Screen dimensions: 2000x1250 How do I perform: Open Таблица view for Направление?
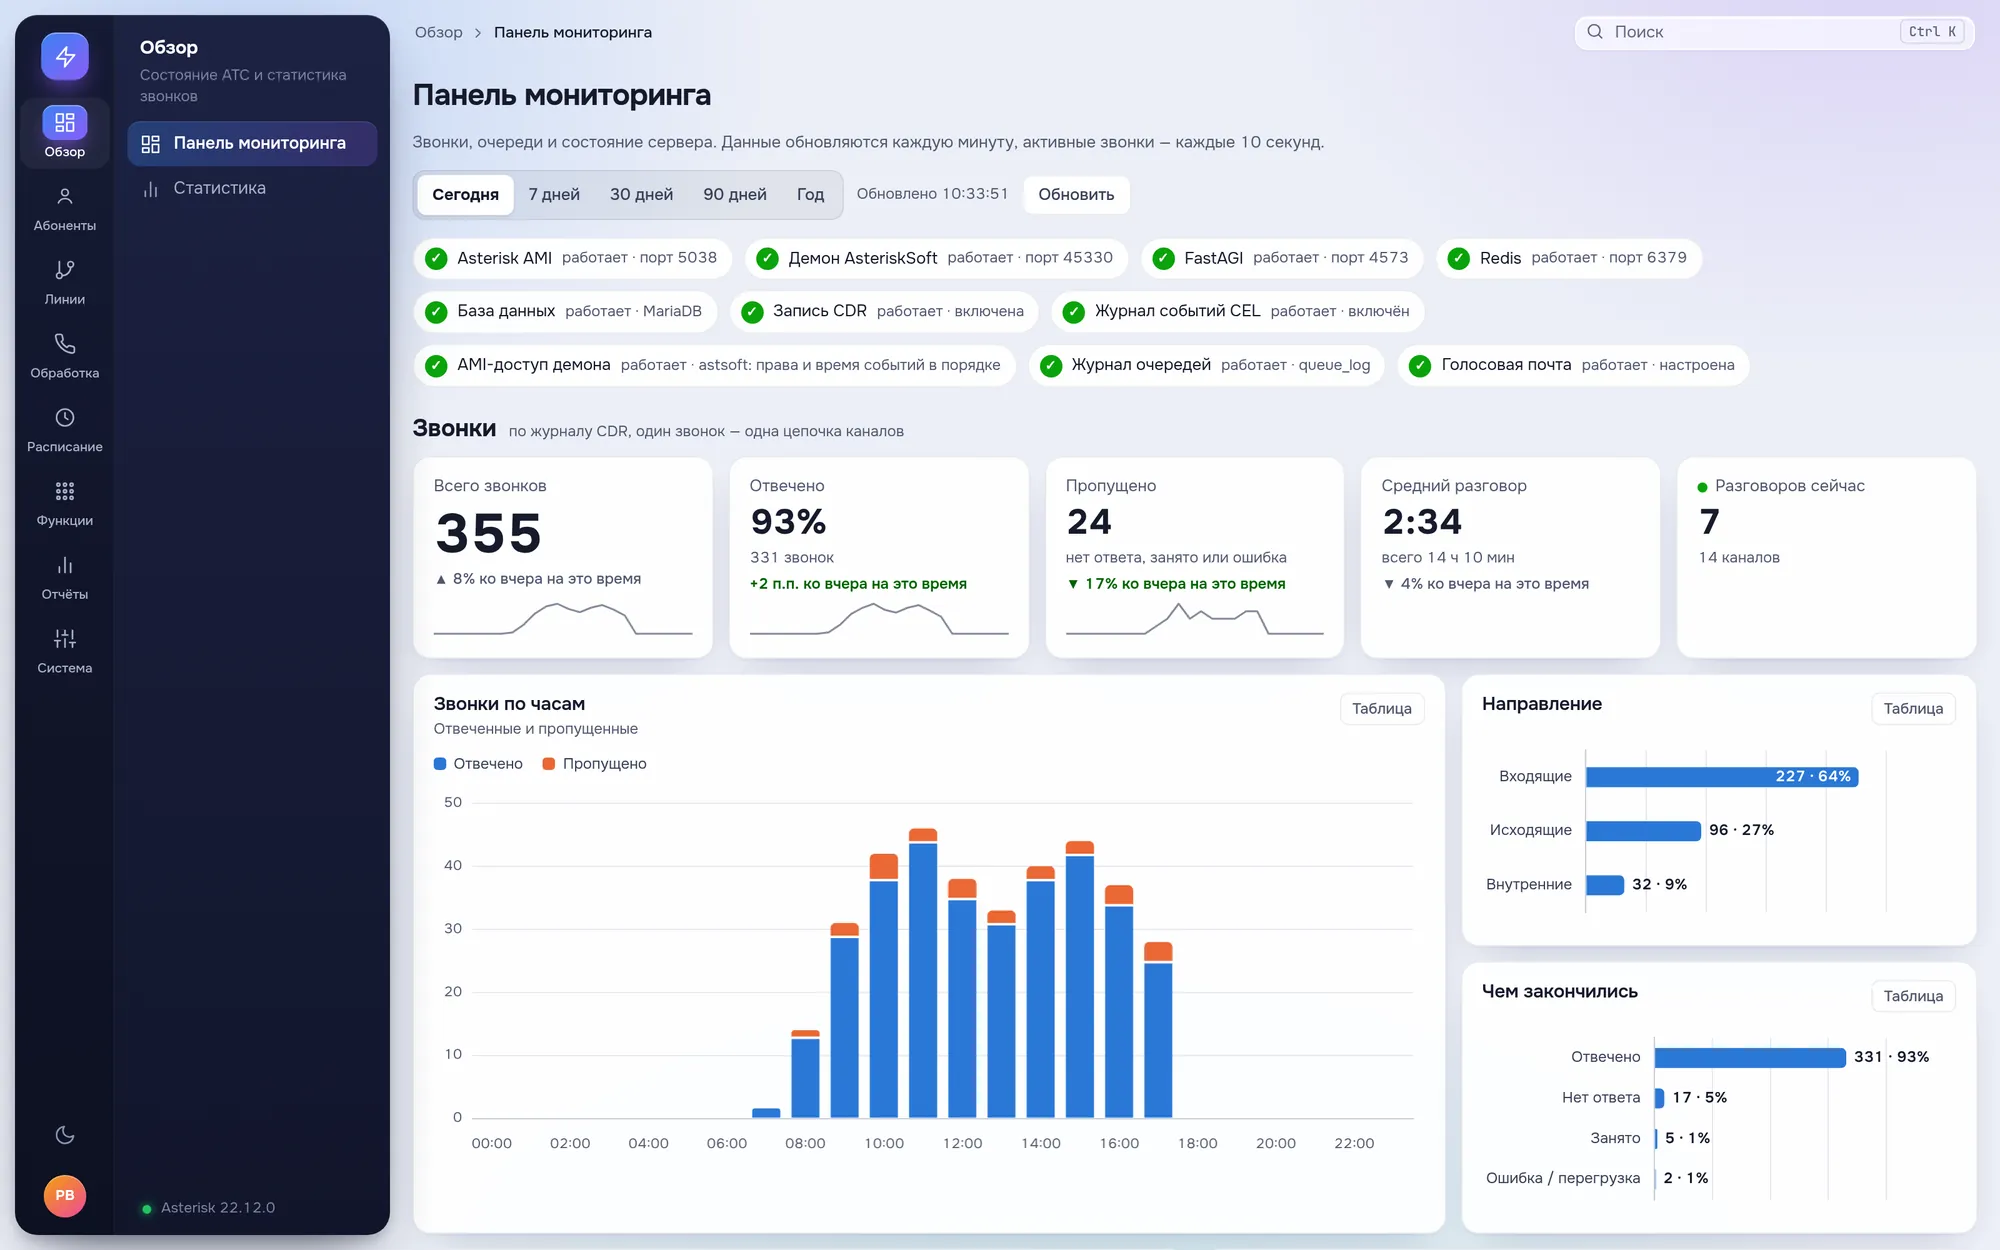[1913, 709]
